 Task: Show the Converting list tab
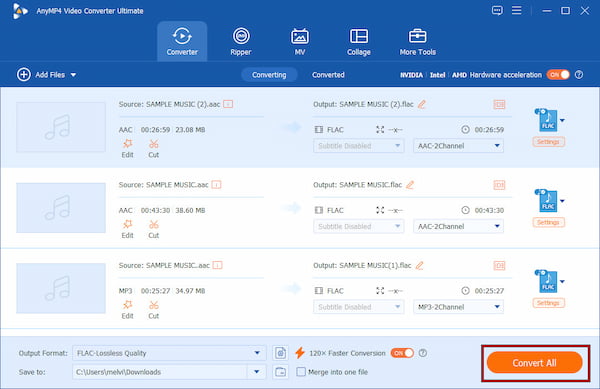click(269, 75)
